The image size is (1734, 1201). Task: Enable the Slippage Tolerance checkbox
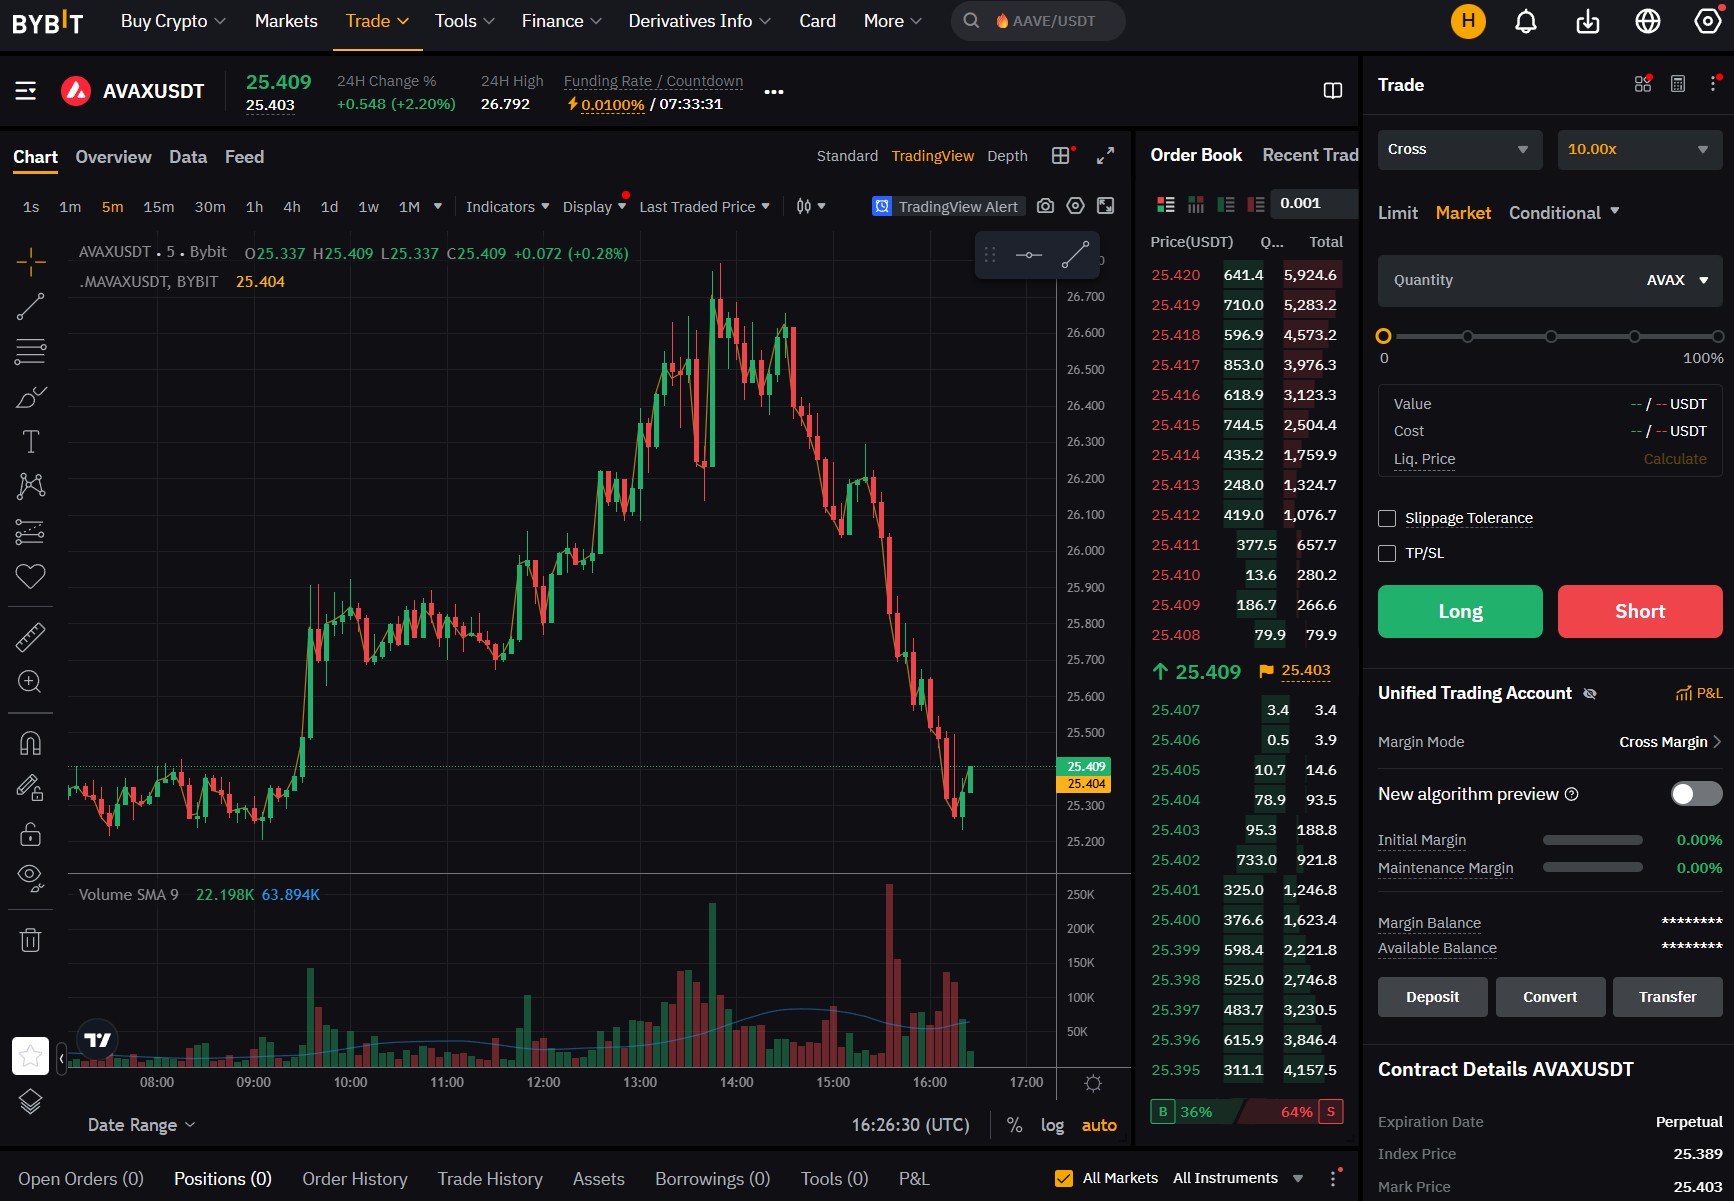pos(1387,518)
